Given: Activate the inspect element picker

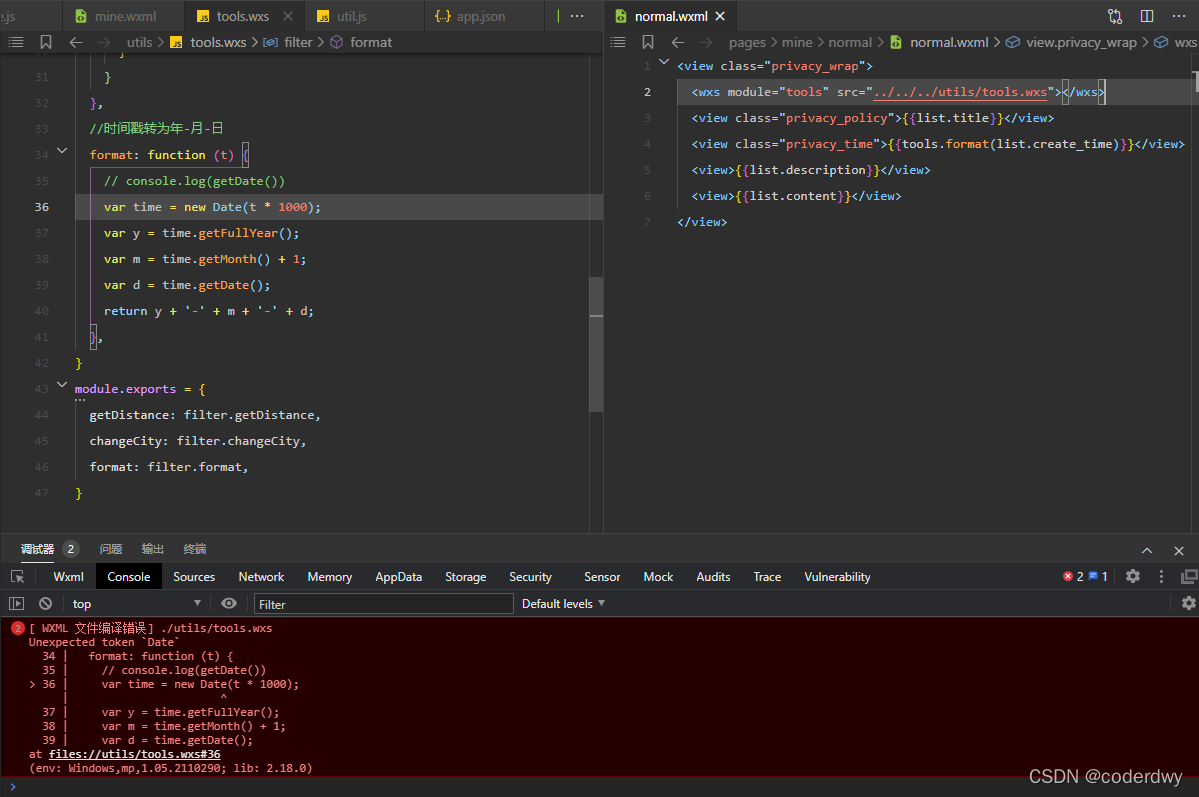Looking at the screenshot, I should tap(17, 577).
